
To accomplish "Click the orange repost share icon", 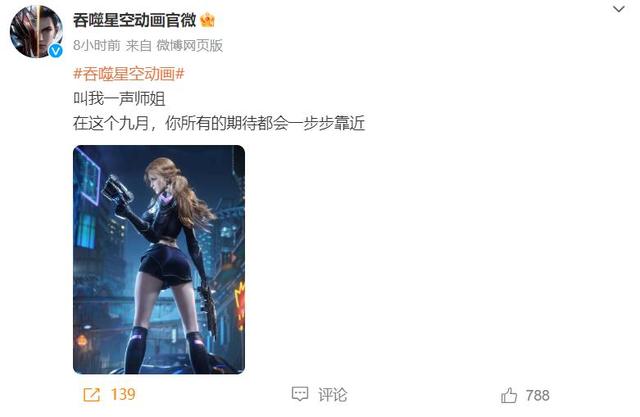I will [x=91, y=395].
